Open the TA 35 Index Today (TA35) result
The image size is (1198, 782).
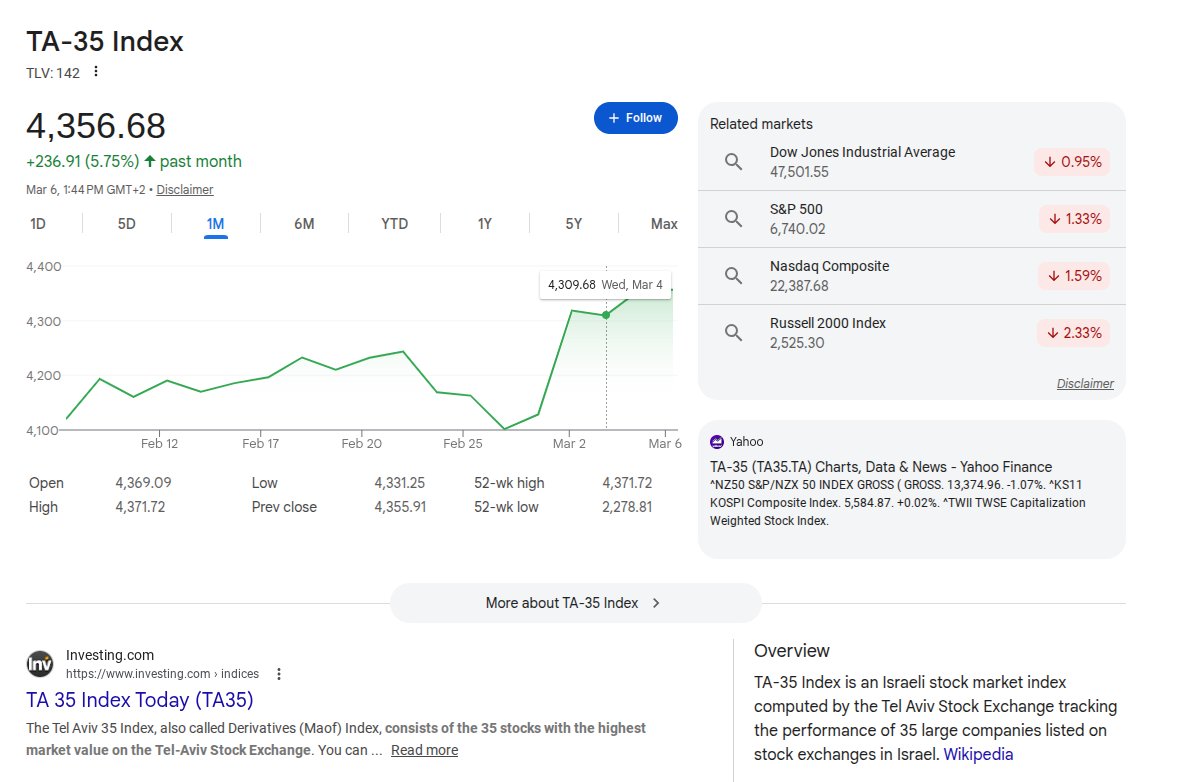[140, 700]
